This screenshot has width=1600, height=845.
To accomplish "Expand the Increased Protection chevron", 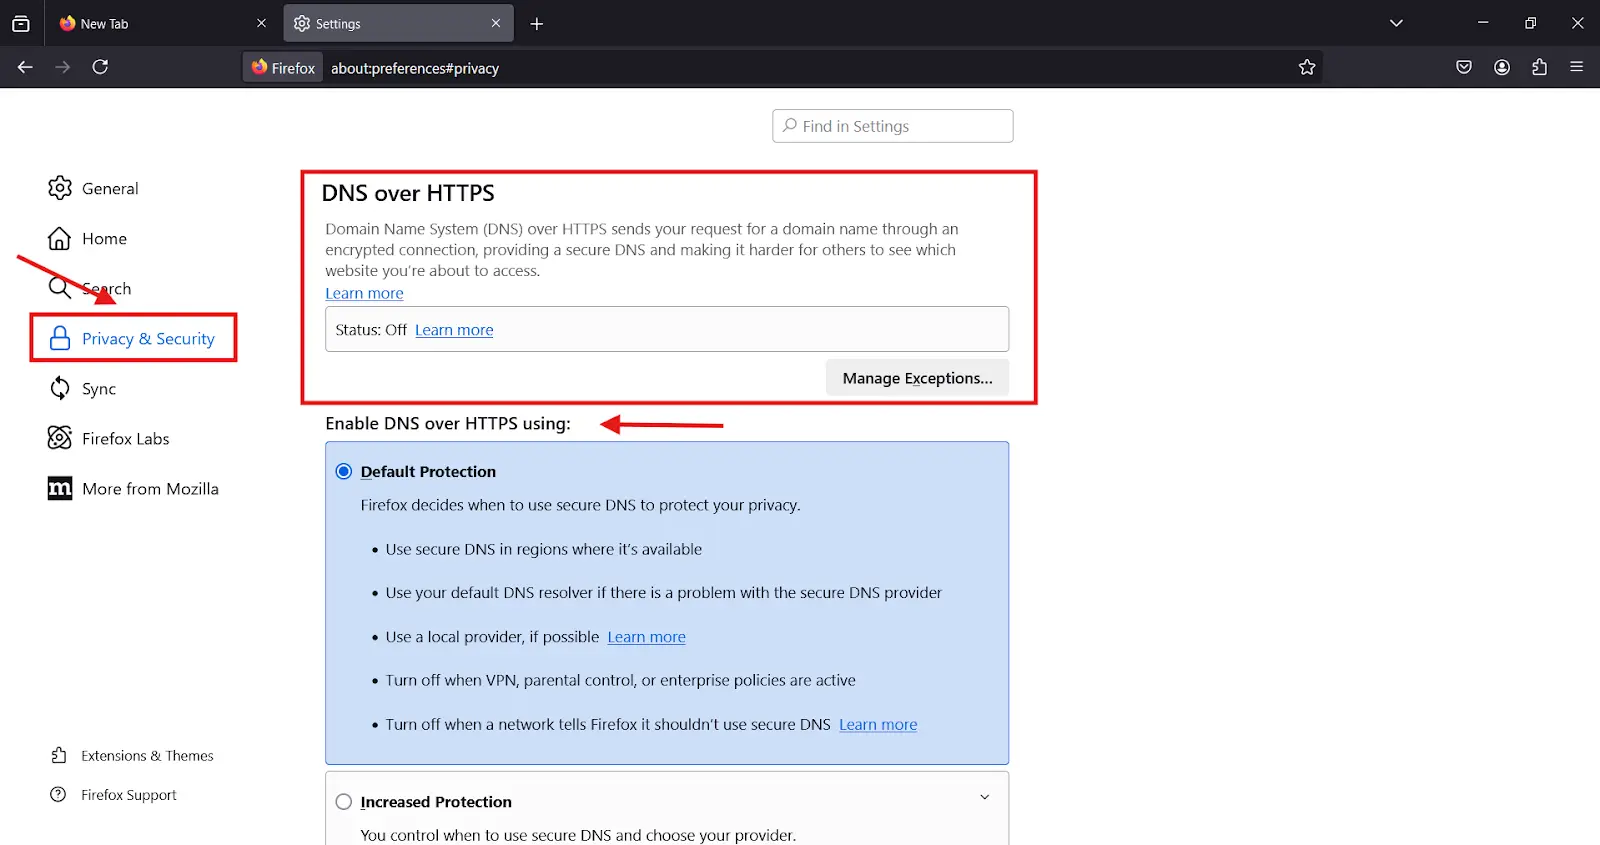I will tap(984, 798).
